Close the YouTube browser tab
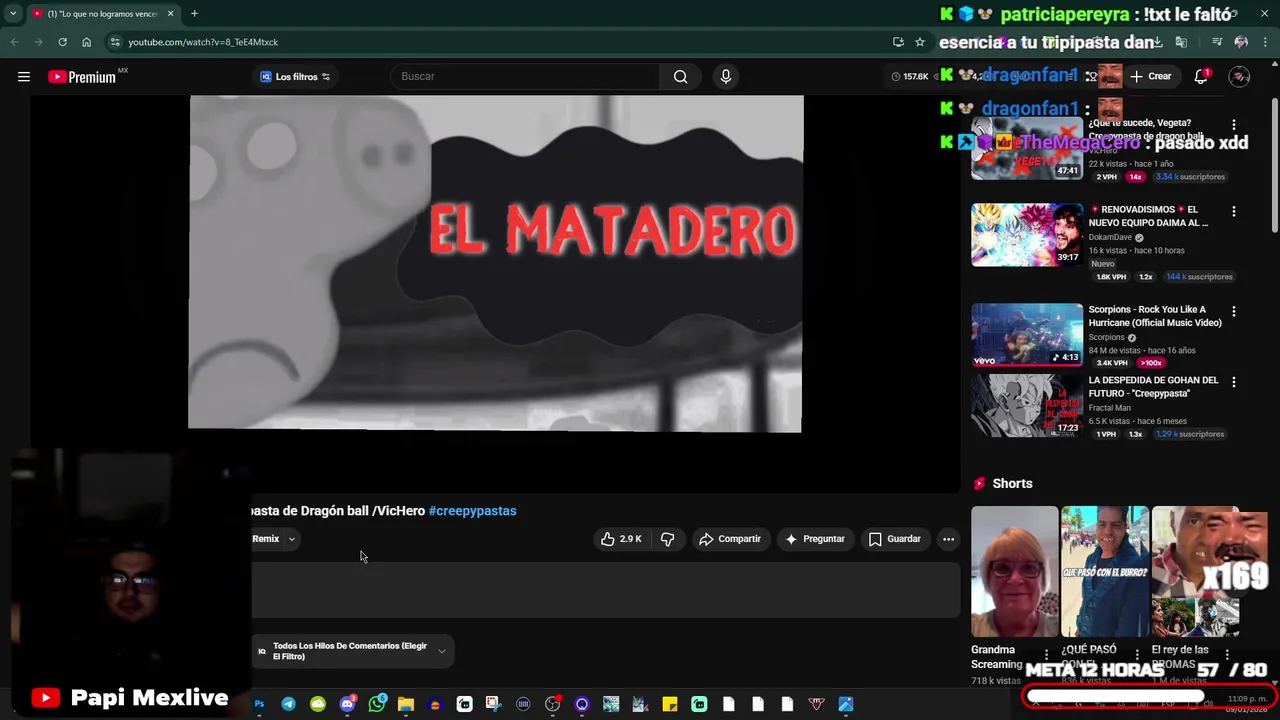This screenshot has width=1280, height=720. pyautogui.click(x=170, y=14)
